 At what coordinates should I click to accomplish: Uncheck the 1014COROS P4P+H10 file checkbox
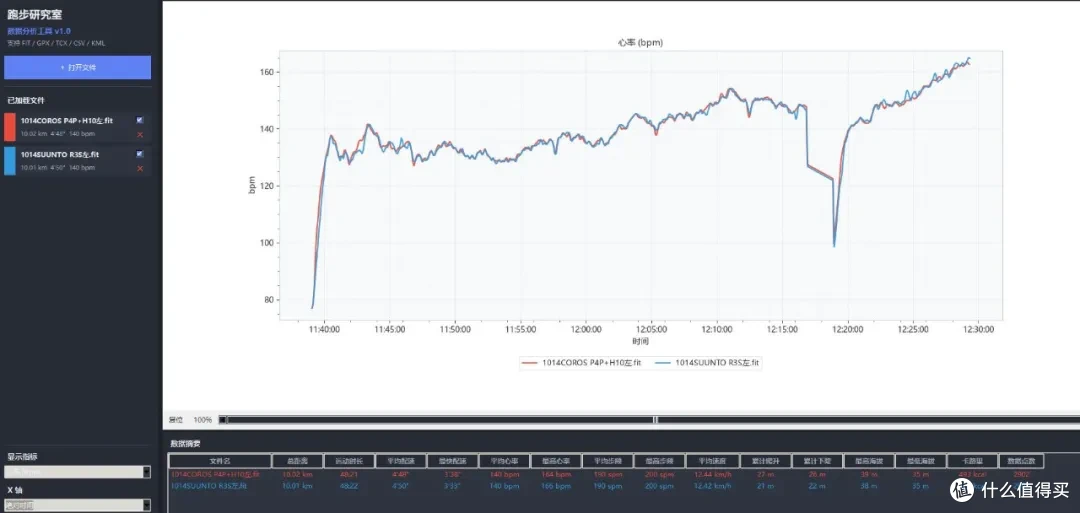pos(141,120)
